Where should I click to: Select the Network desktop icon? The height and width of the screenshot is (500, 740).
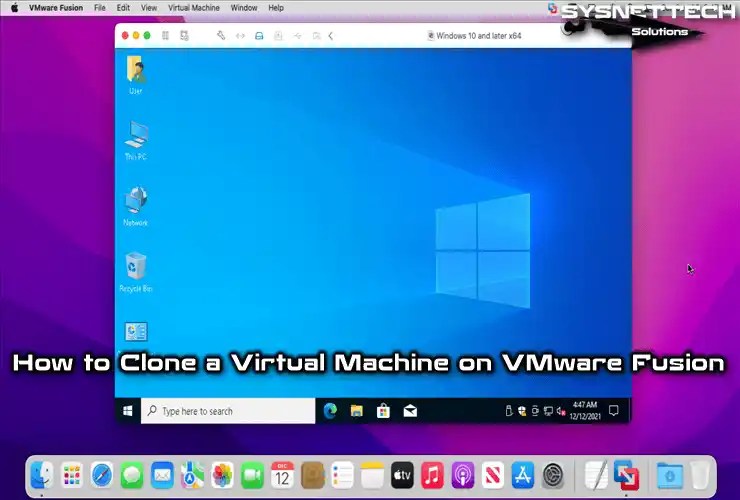(136, 206)
